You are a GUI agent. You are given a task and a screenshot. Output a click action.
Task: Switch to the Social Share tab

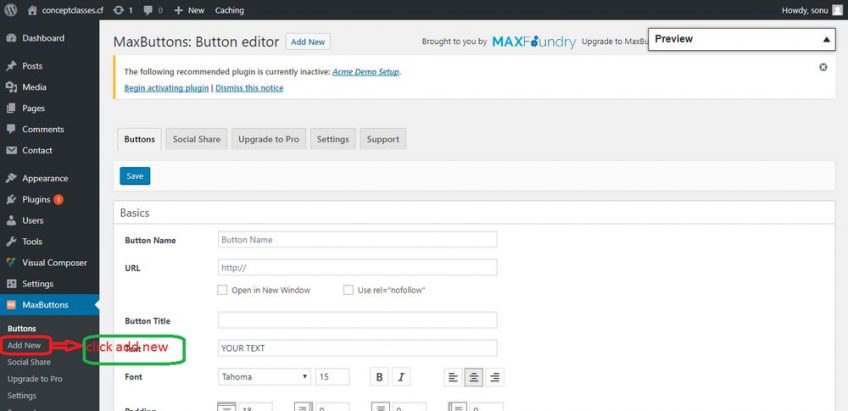click(196, 139)
